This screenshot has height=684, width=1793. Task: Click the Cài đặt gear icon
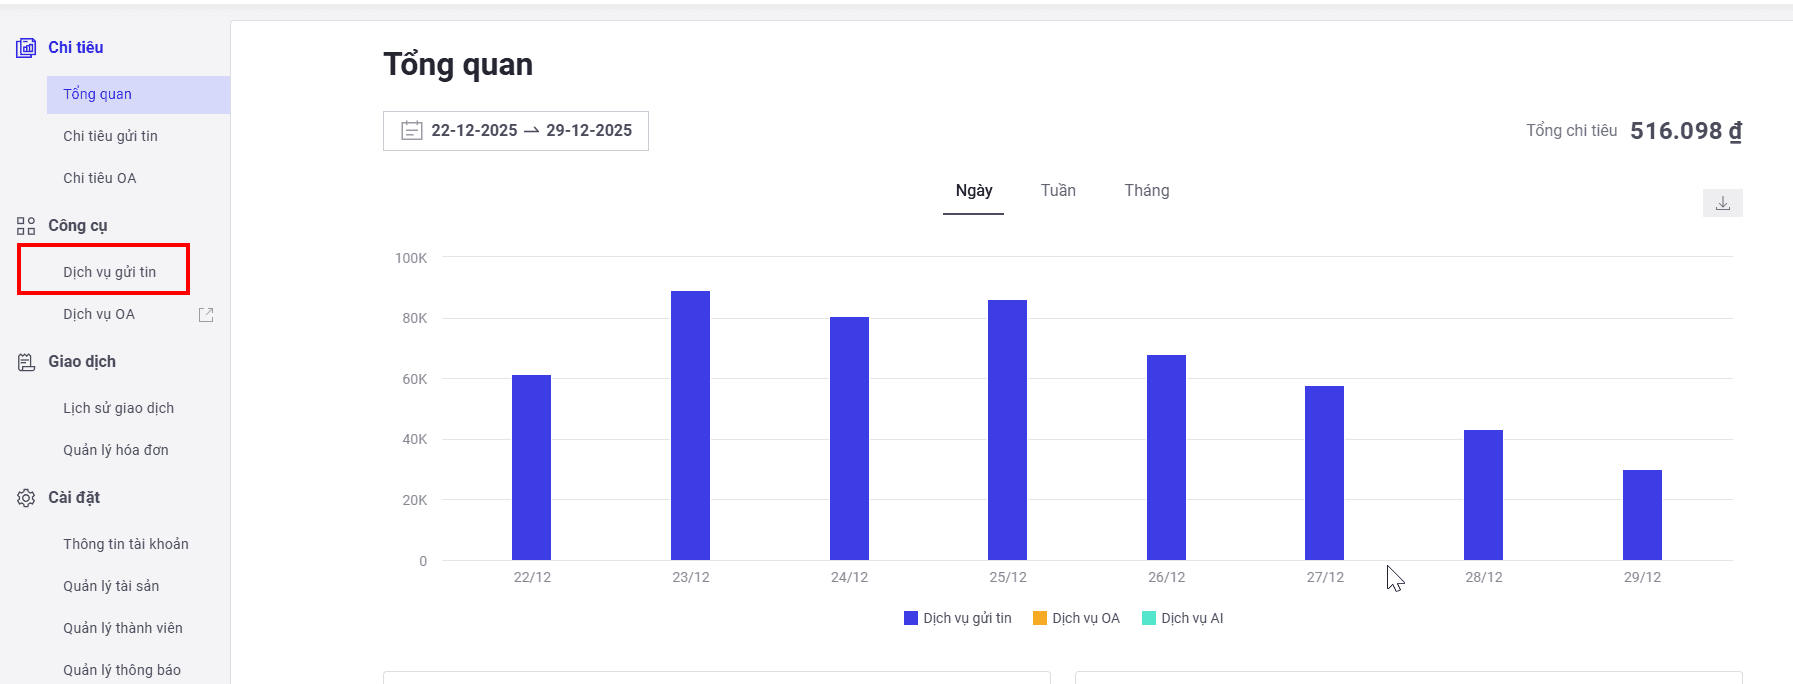(x=26, y=498)
